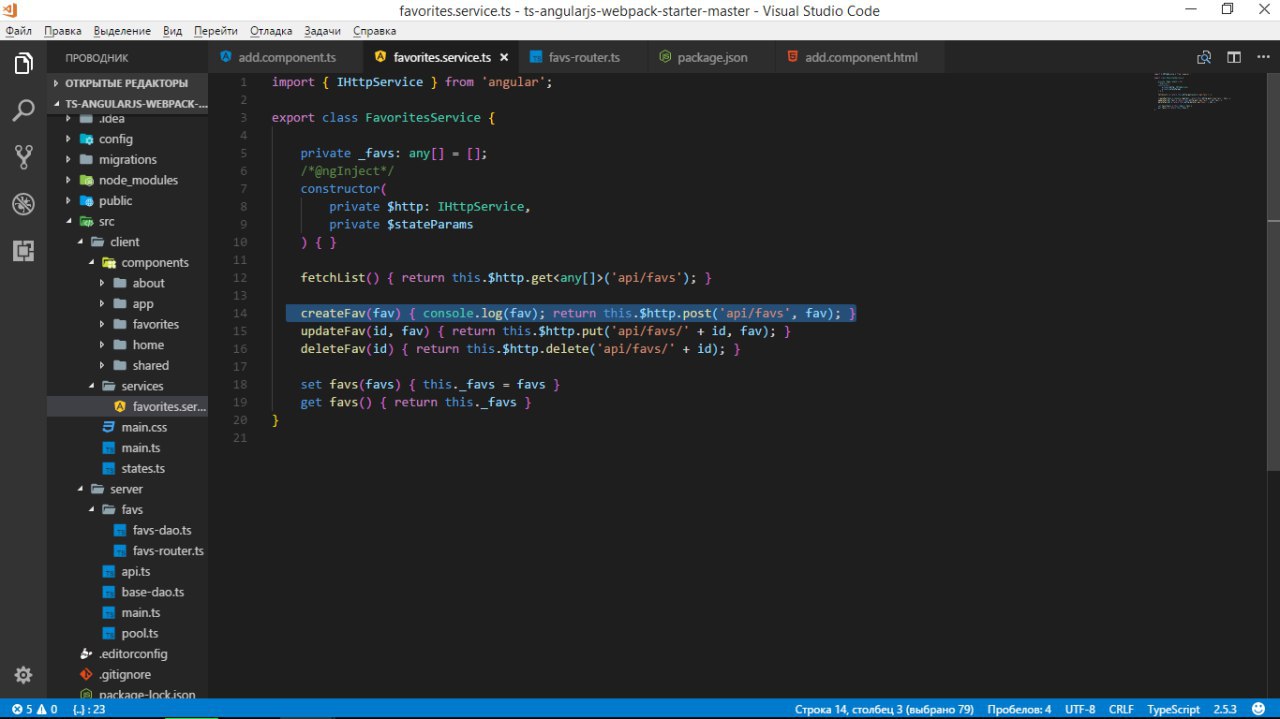Click the cursor position Строка 14 status item

pyautogui.click(x=884, y=709)
